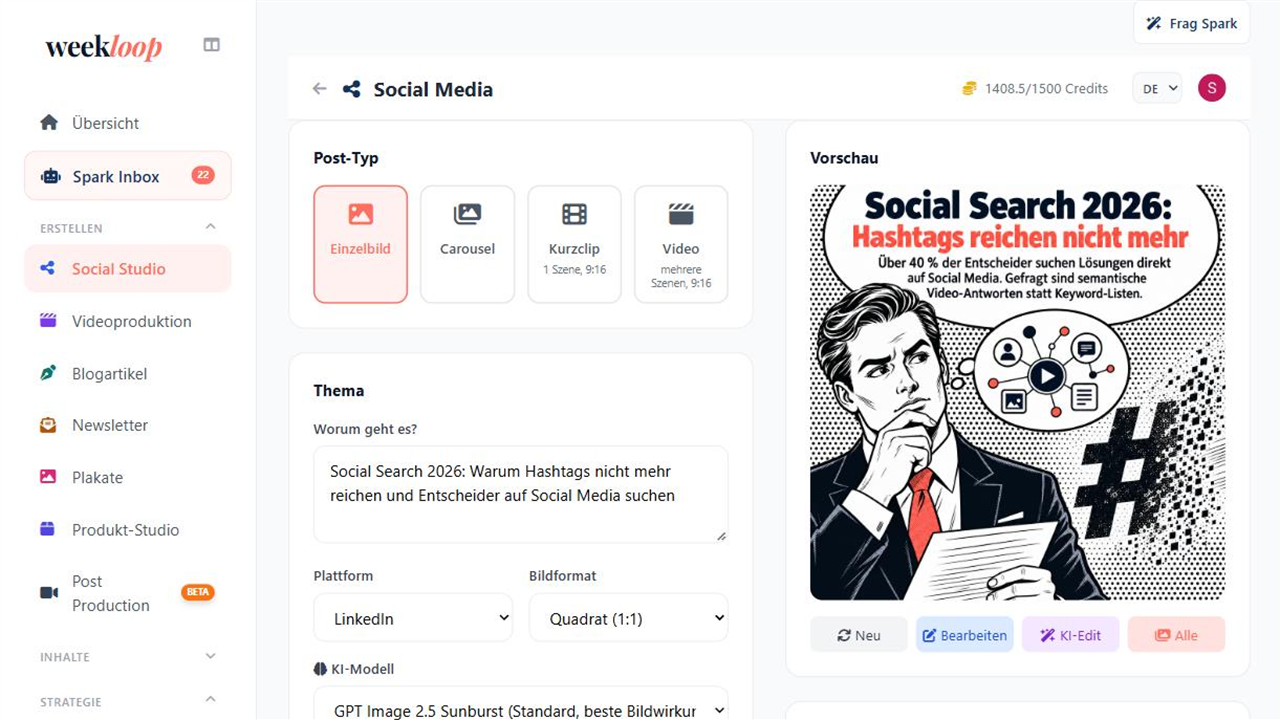1280x720 pixels.
Task: Open Spark Inbox
Action: (x=128, y=176)
